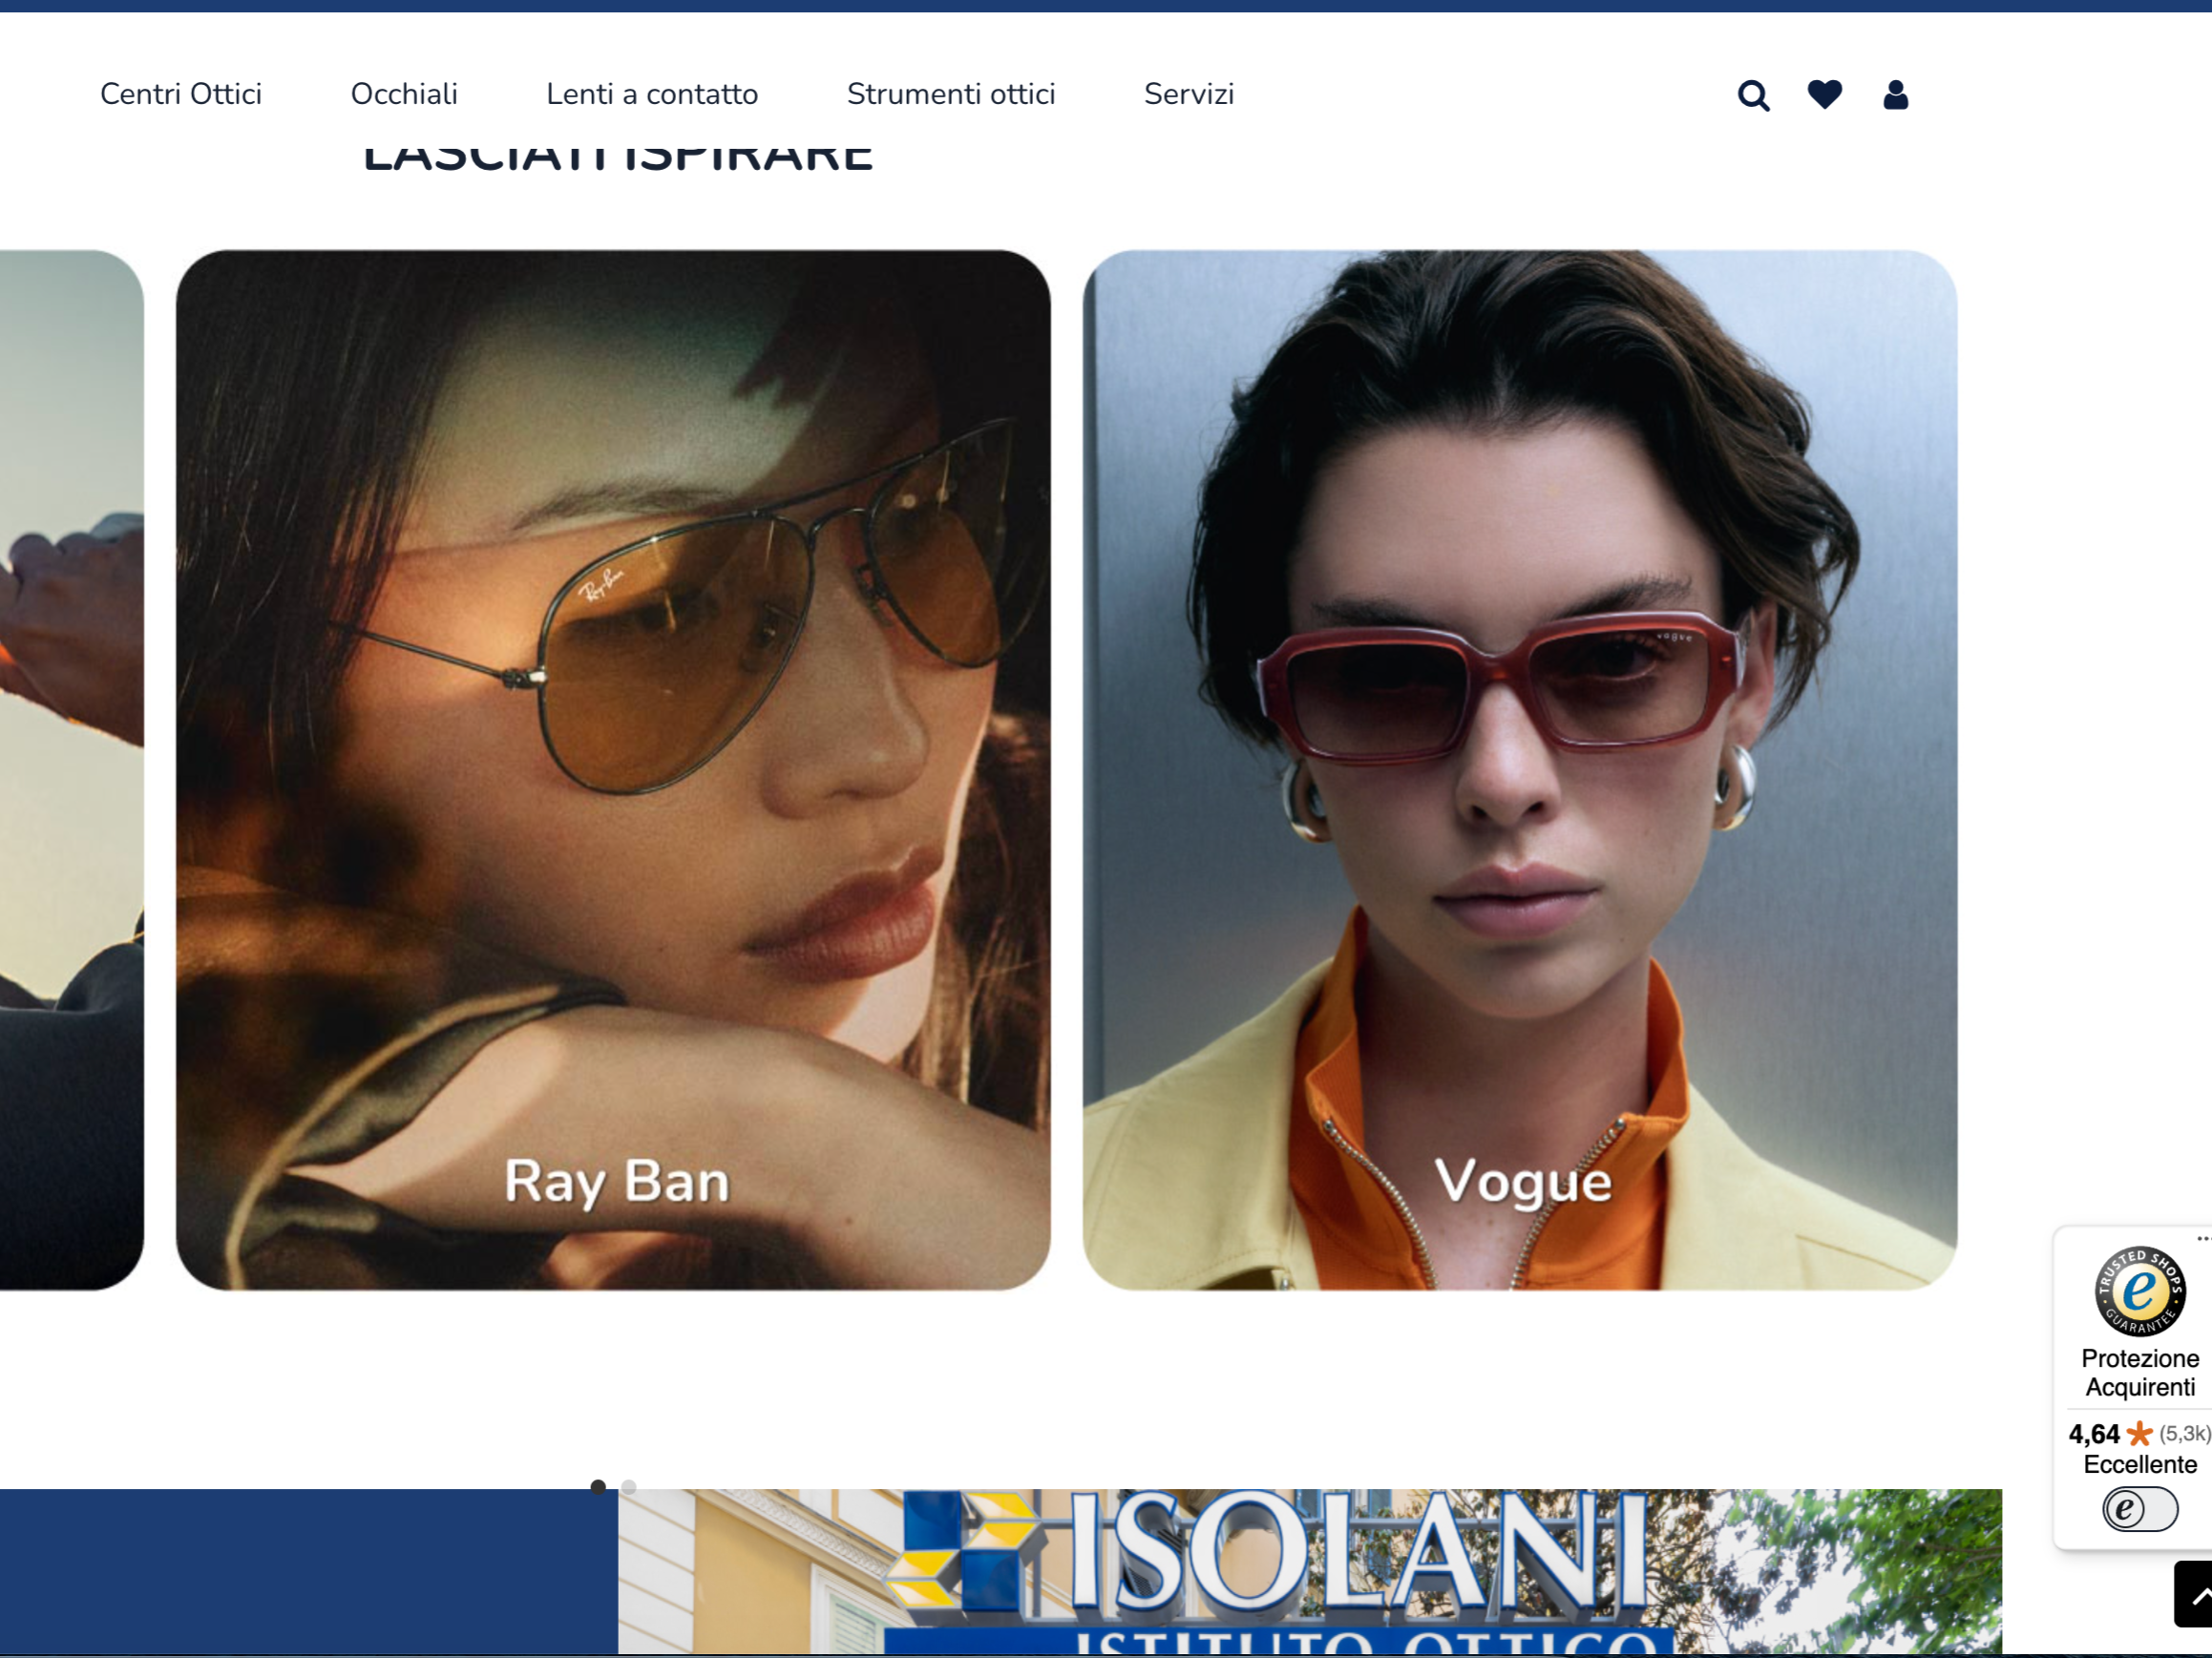Click the Vogue caption text
This screenshot has height=1658, width=2212.
pos(1523,1182)
